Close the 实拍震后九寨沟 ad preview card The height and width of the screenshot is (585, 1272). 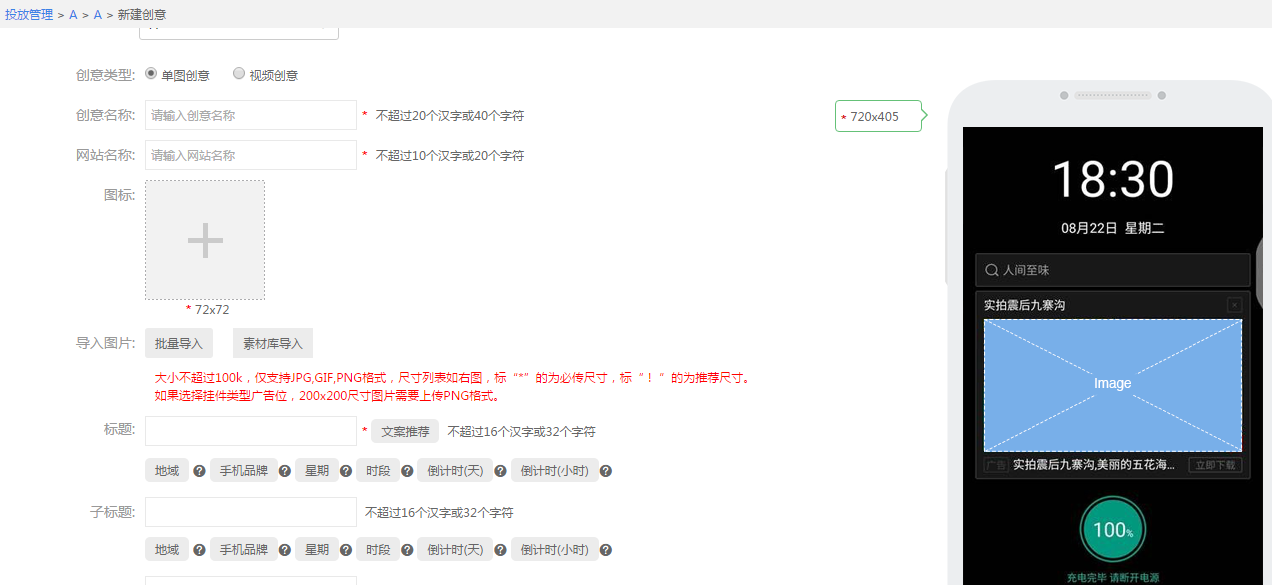pos(1234,304)
